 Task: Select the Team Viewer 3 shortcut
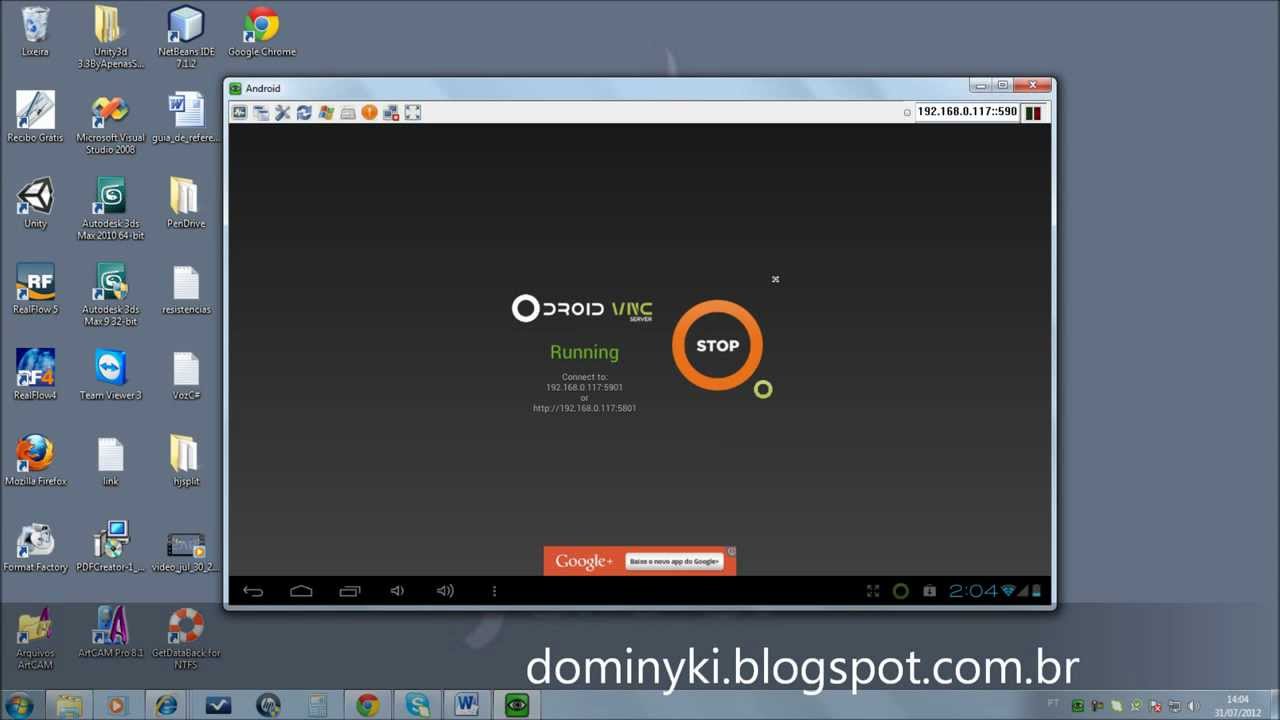pos(110,375)
